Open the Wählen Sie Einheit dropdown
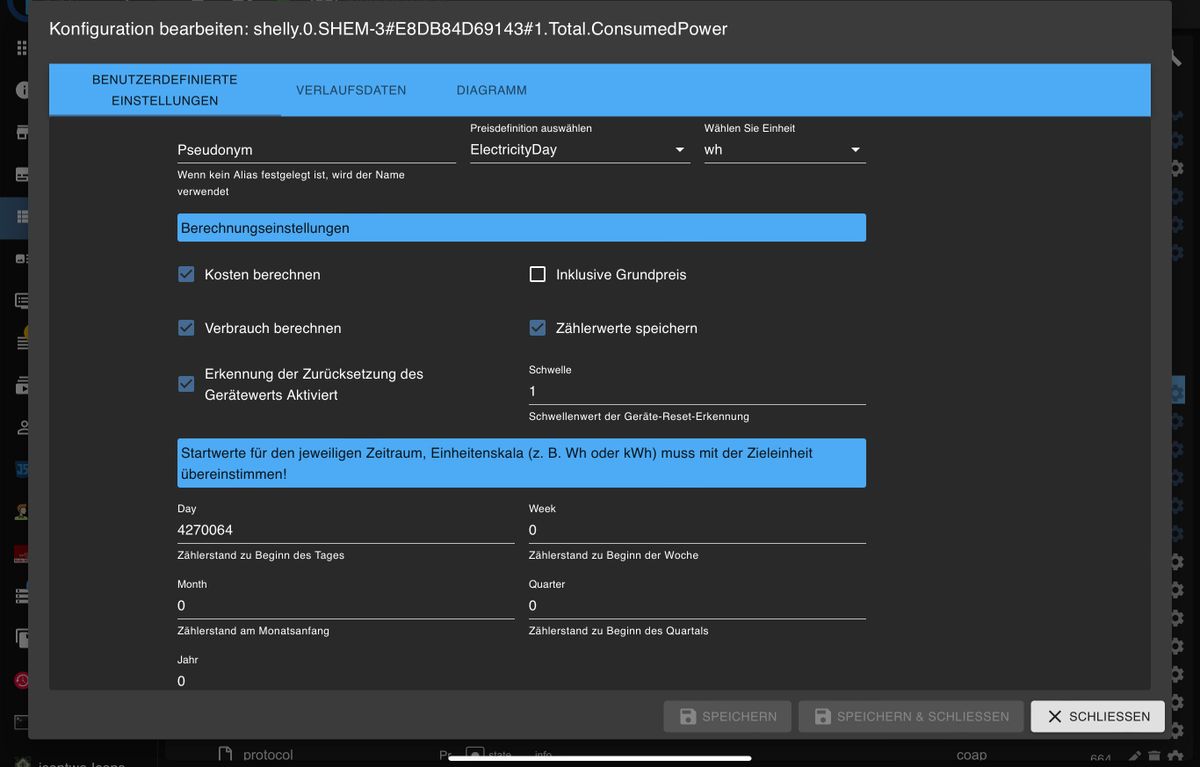The height and width of the screenshot is (767, 1200). (x=785, y=150)
